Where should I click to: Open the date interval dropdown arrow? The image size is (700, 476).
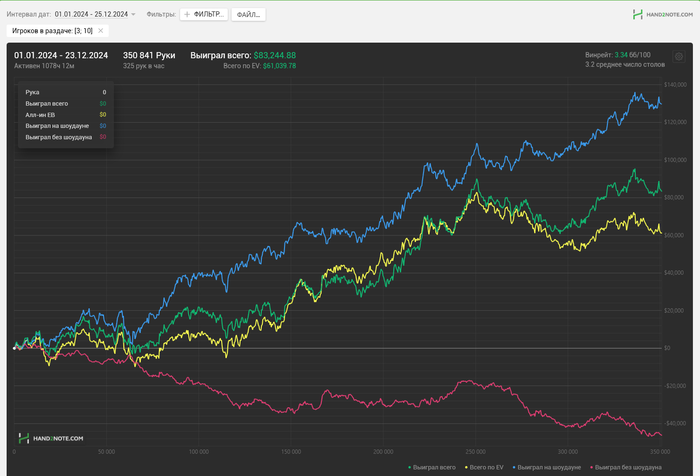(133, 14)
